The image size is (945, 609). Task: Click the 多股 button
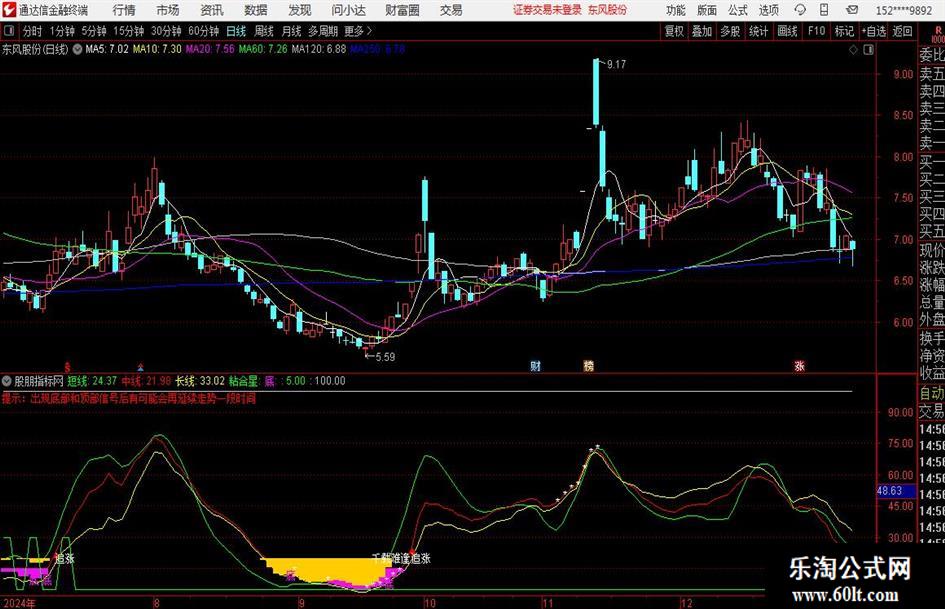730,31
